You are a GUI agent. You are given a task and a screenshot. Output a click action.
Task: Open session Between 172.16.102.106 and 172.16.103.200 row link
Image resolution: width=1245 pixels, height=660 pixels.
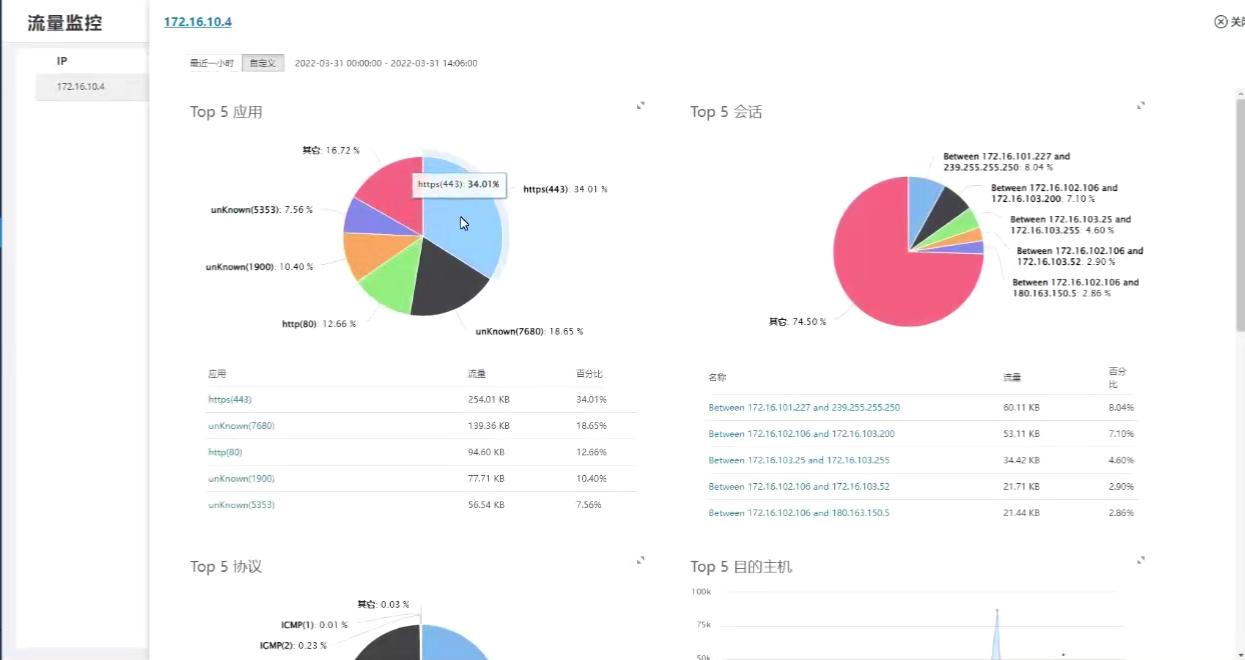click(x=801, y=434)
